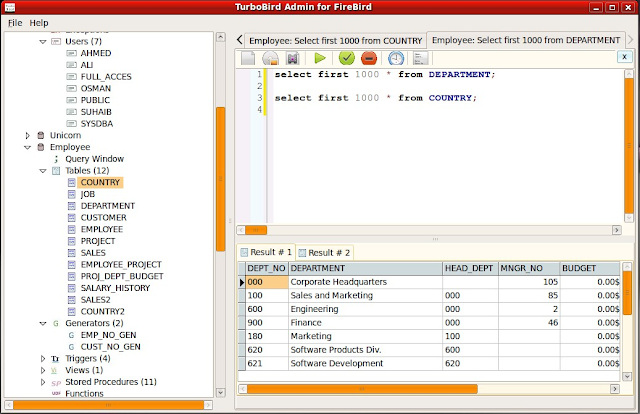Collapse the Tables (12) node
The height and width of the screenshot is (414, 640).
click(x=43, y=171)
